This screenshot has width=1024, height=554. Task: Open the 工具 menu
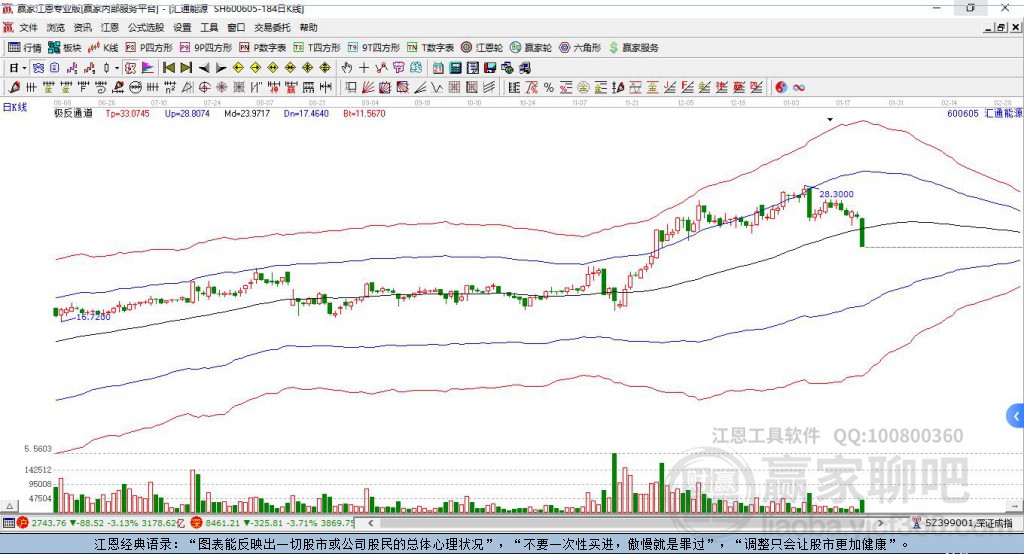(209, 27)
